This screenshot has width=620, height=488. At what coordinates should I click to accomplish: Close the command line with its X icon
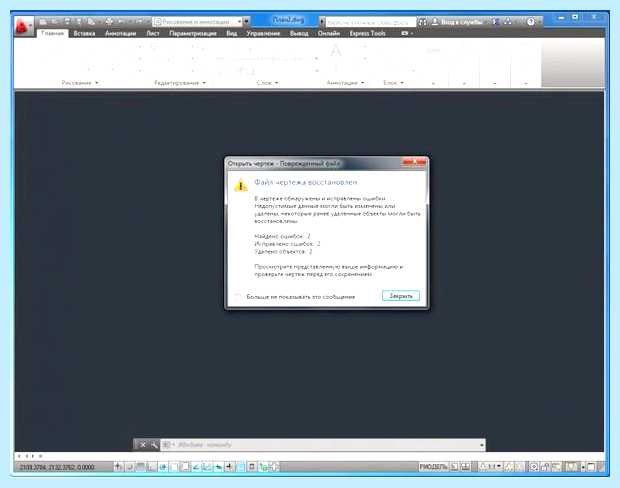143,445
